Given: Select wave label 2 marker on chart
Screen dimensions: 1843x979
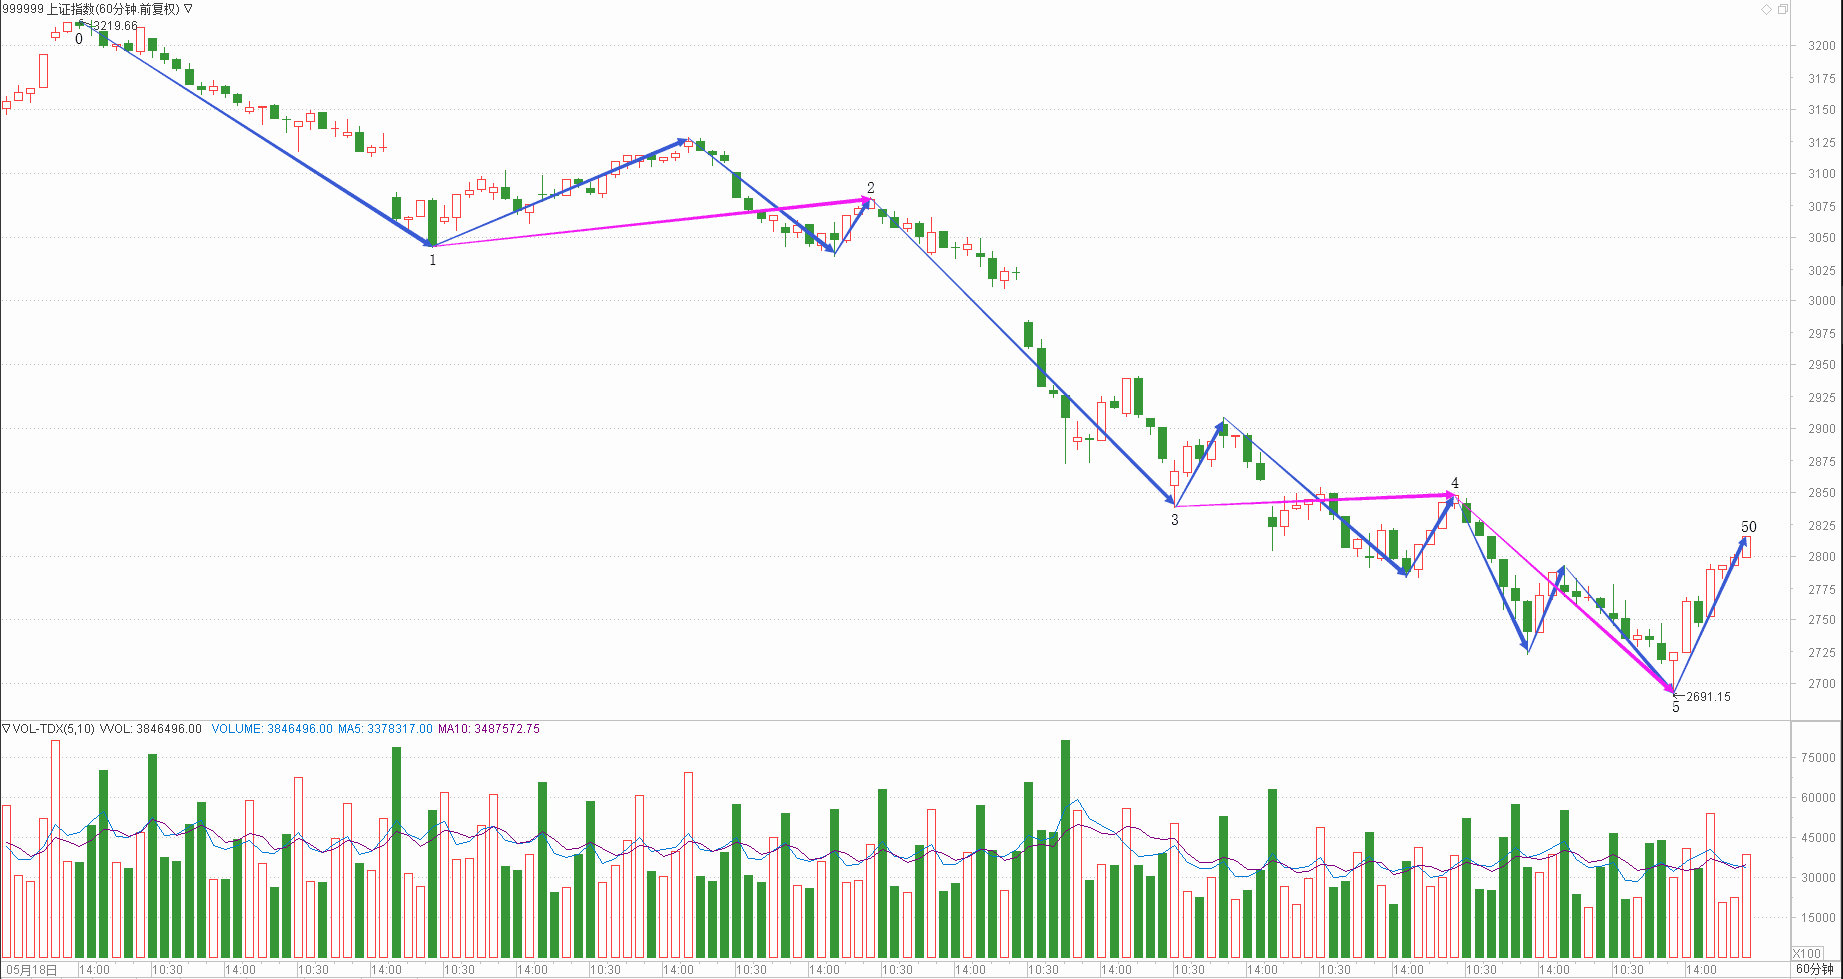Looking at the screenshot, I should [871, 188].
